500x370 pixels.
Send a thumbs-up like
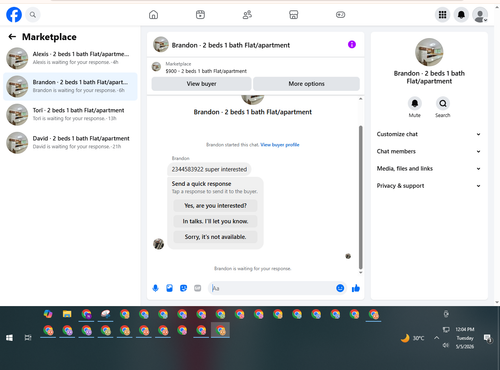[356, 288]
